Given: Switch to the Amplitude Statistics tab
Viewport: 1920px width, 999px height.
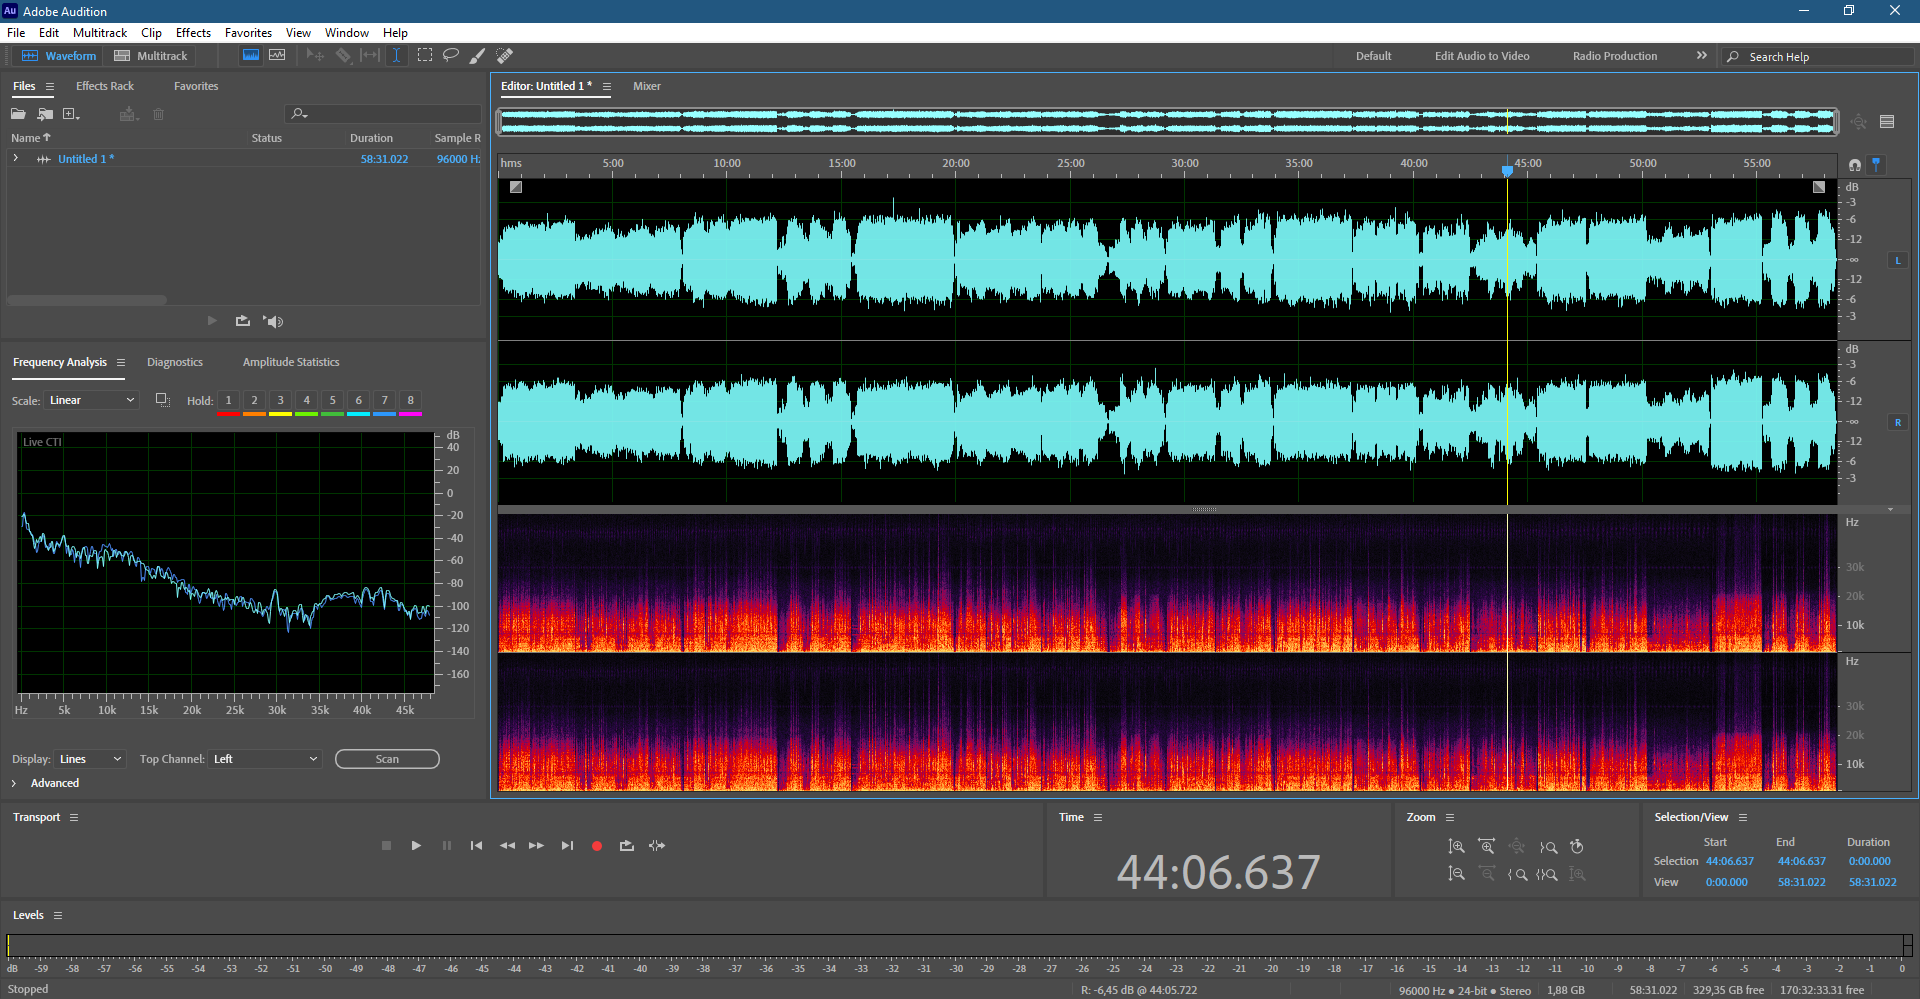Looking at the screenshot, I should click(x=291, y=362).
